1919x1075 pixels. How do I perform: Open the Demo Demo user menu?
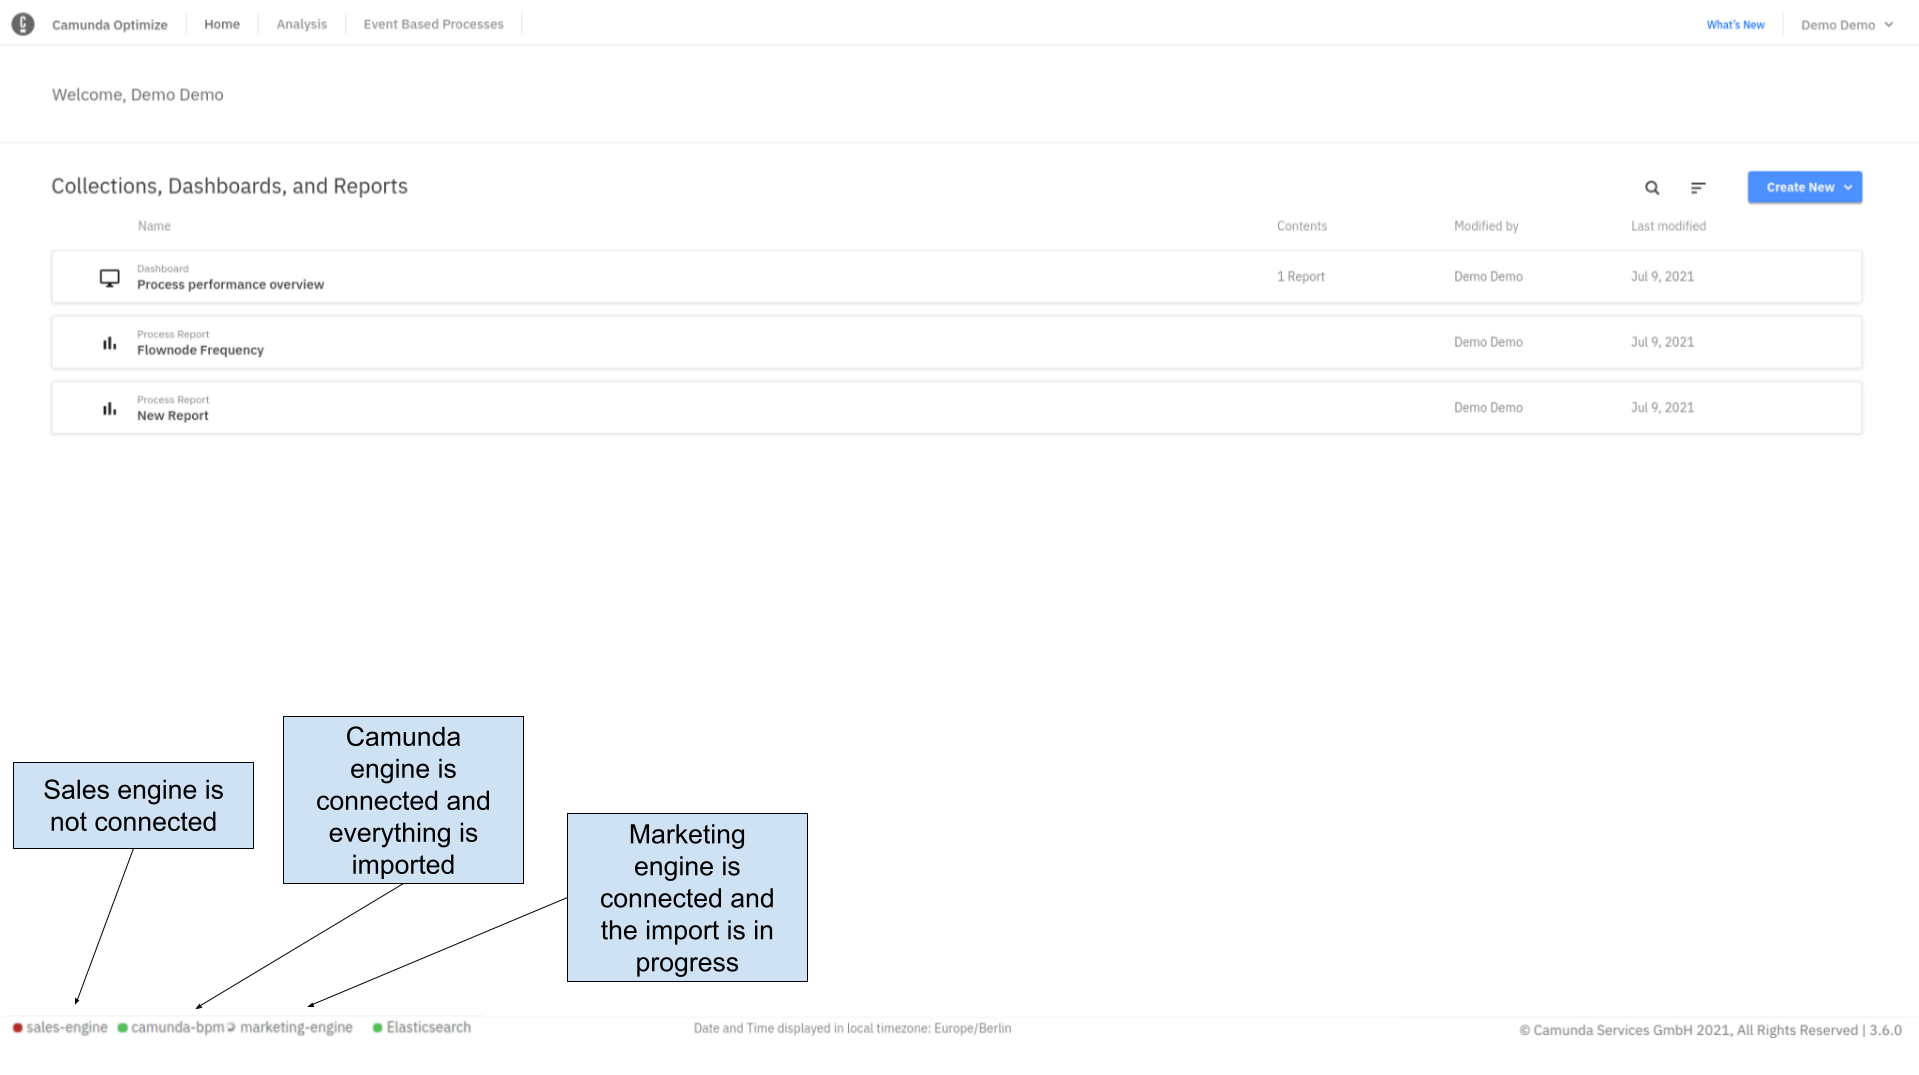click(1845, 24)
